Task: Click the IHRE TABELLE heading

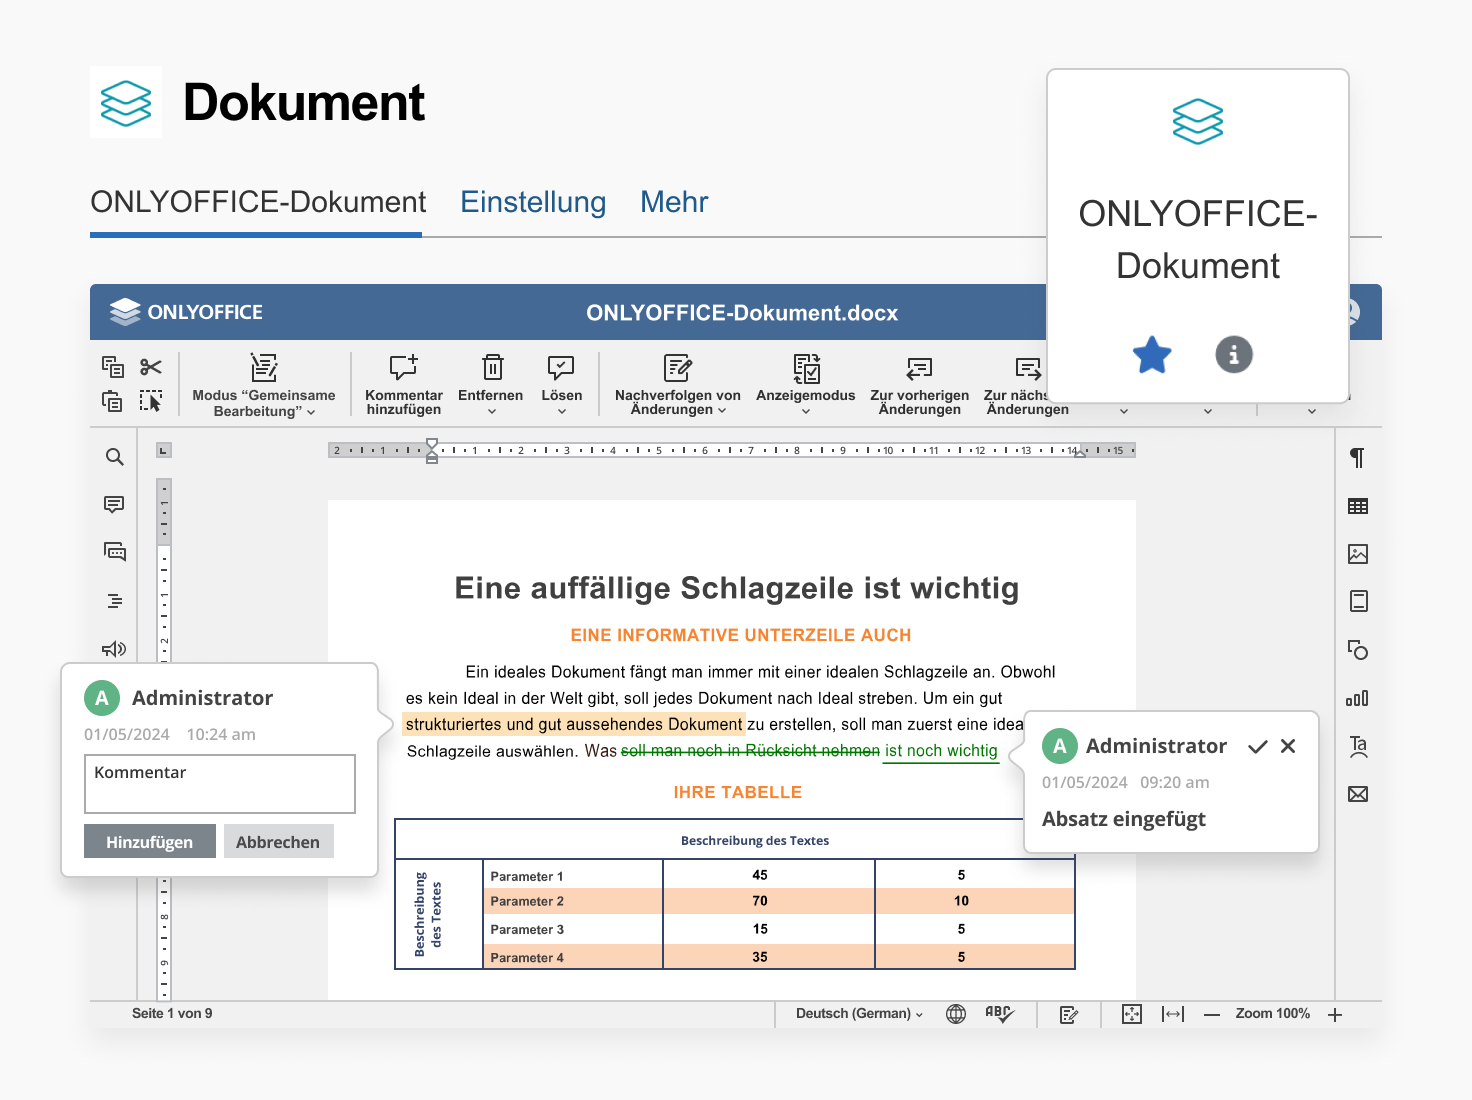Action: pos(738,792)
